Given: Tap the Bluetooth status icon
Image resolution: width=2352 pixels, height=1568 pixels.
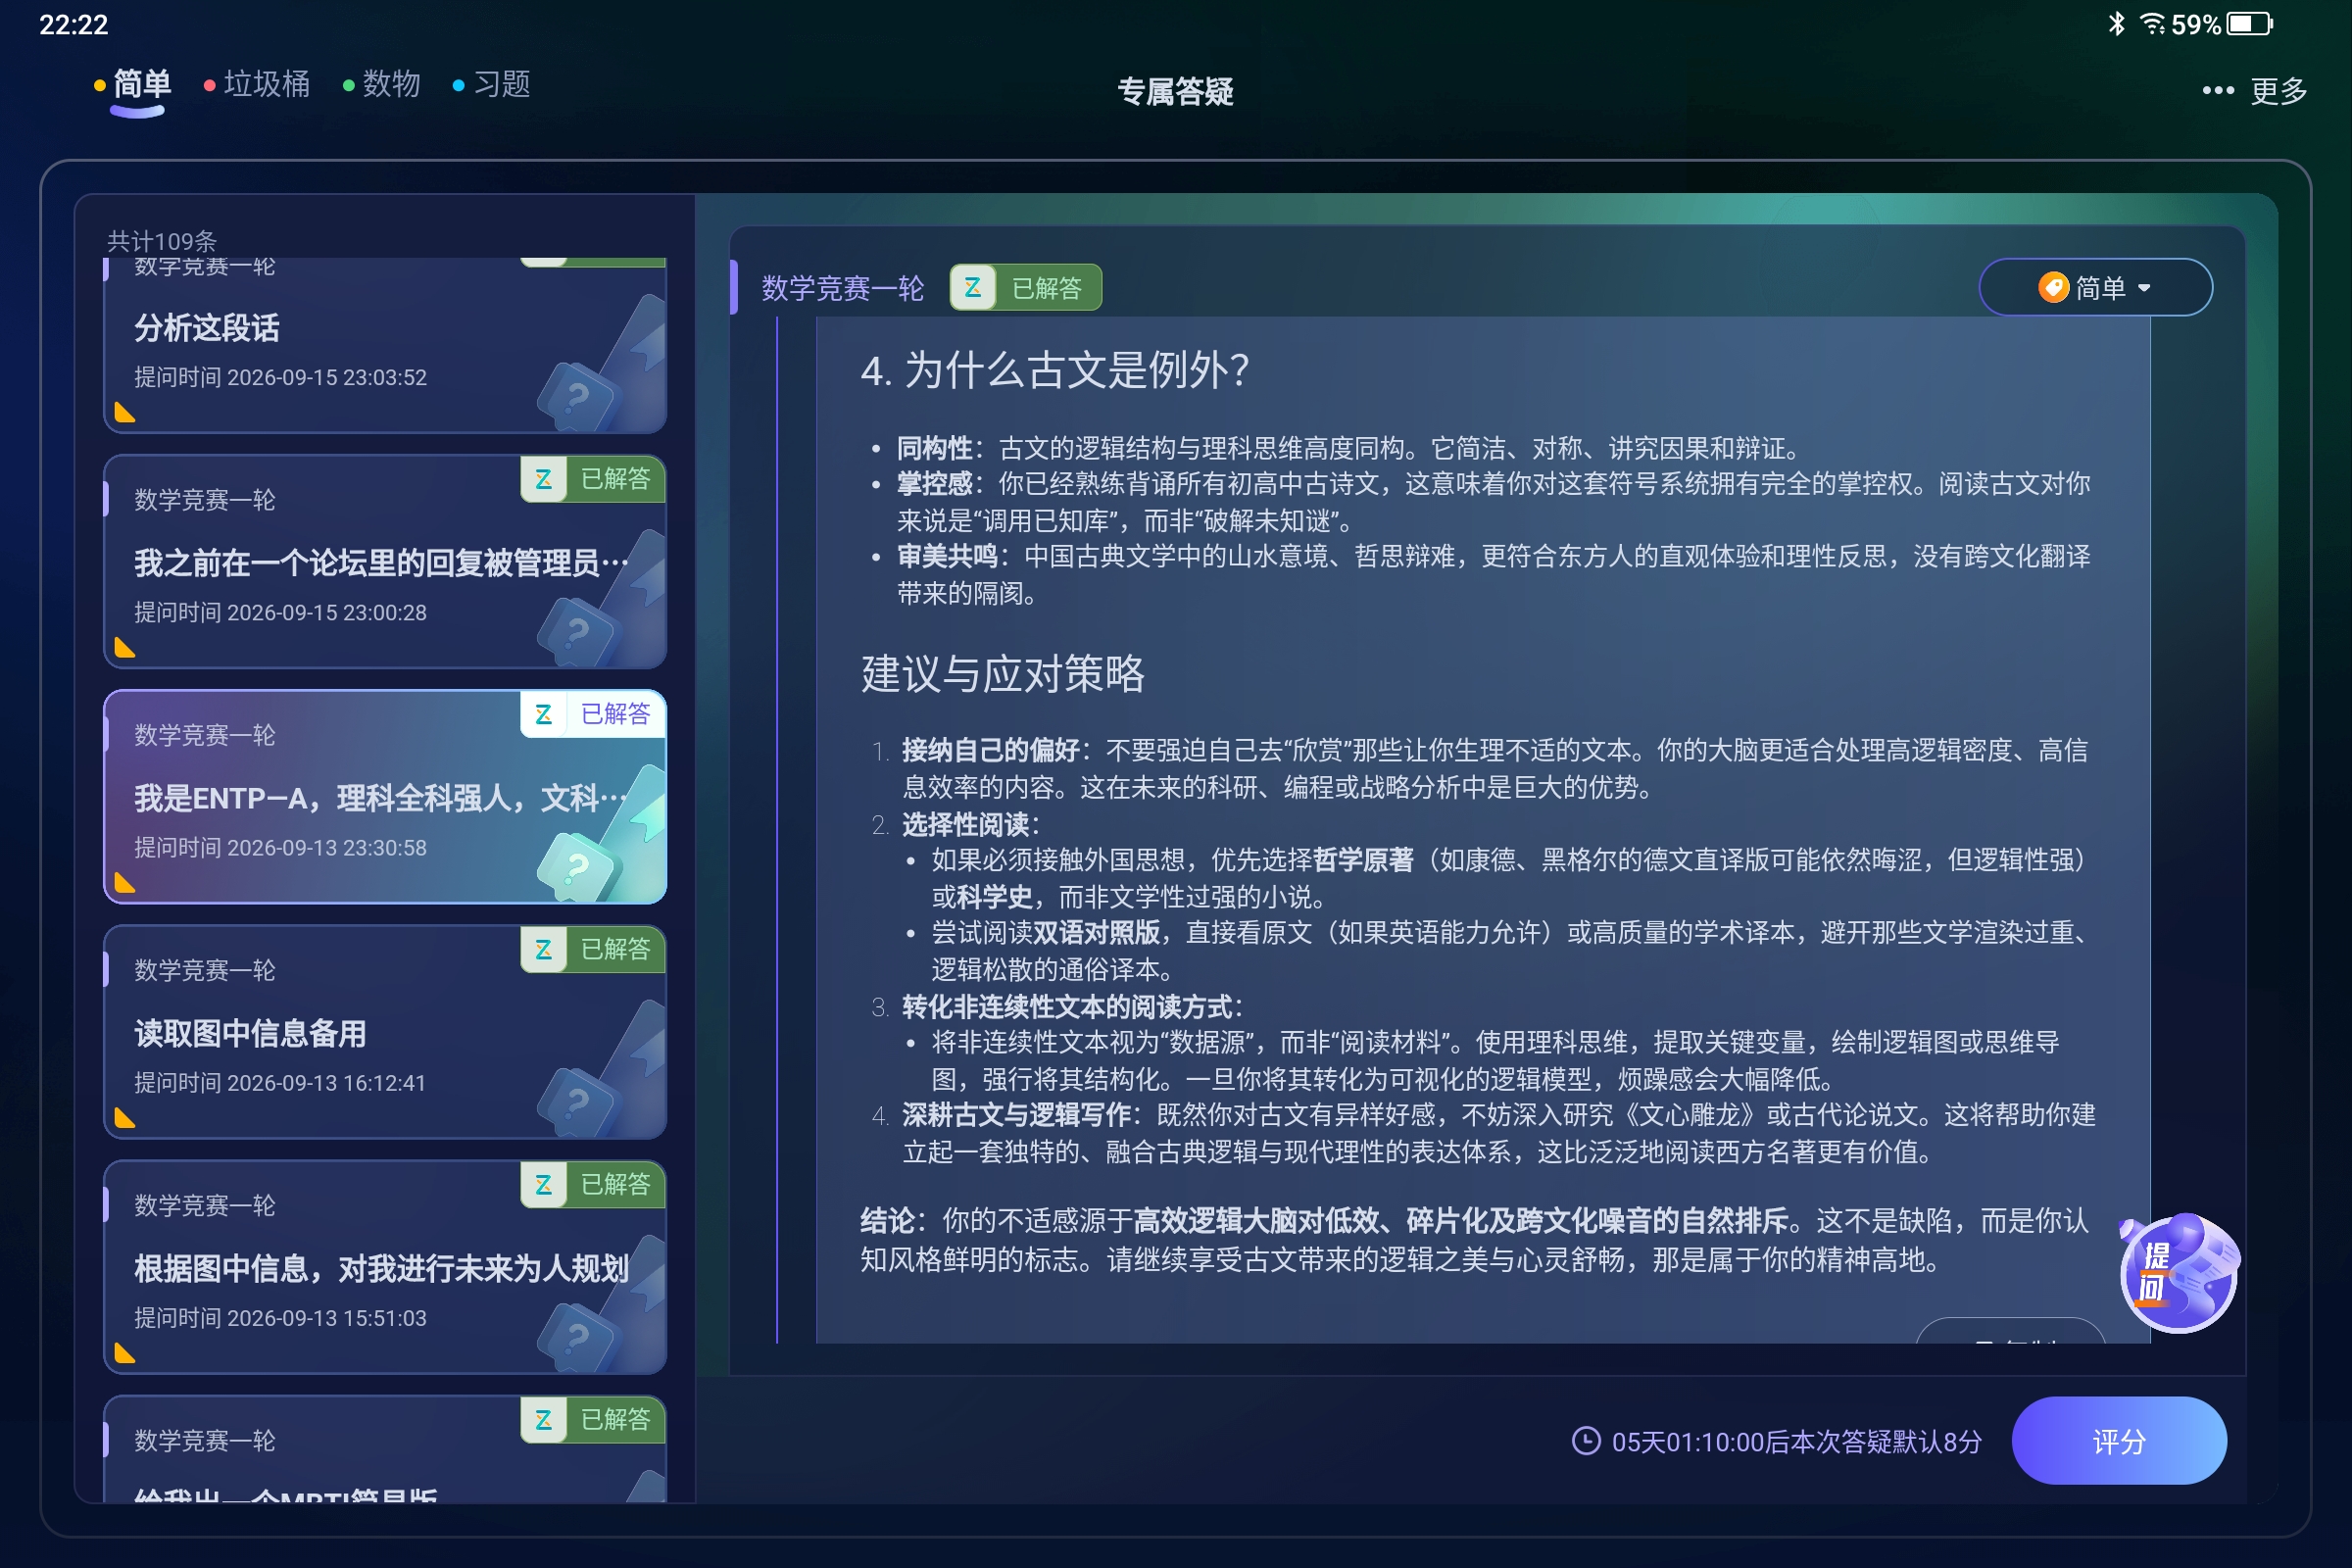Looking at the screenshot, I should tap(2116, 23).
